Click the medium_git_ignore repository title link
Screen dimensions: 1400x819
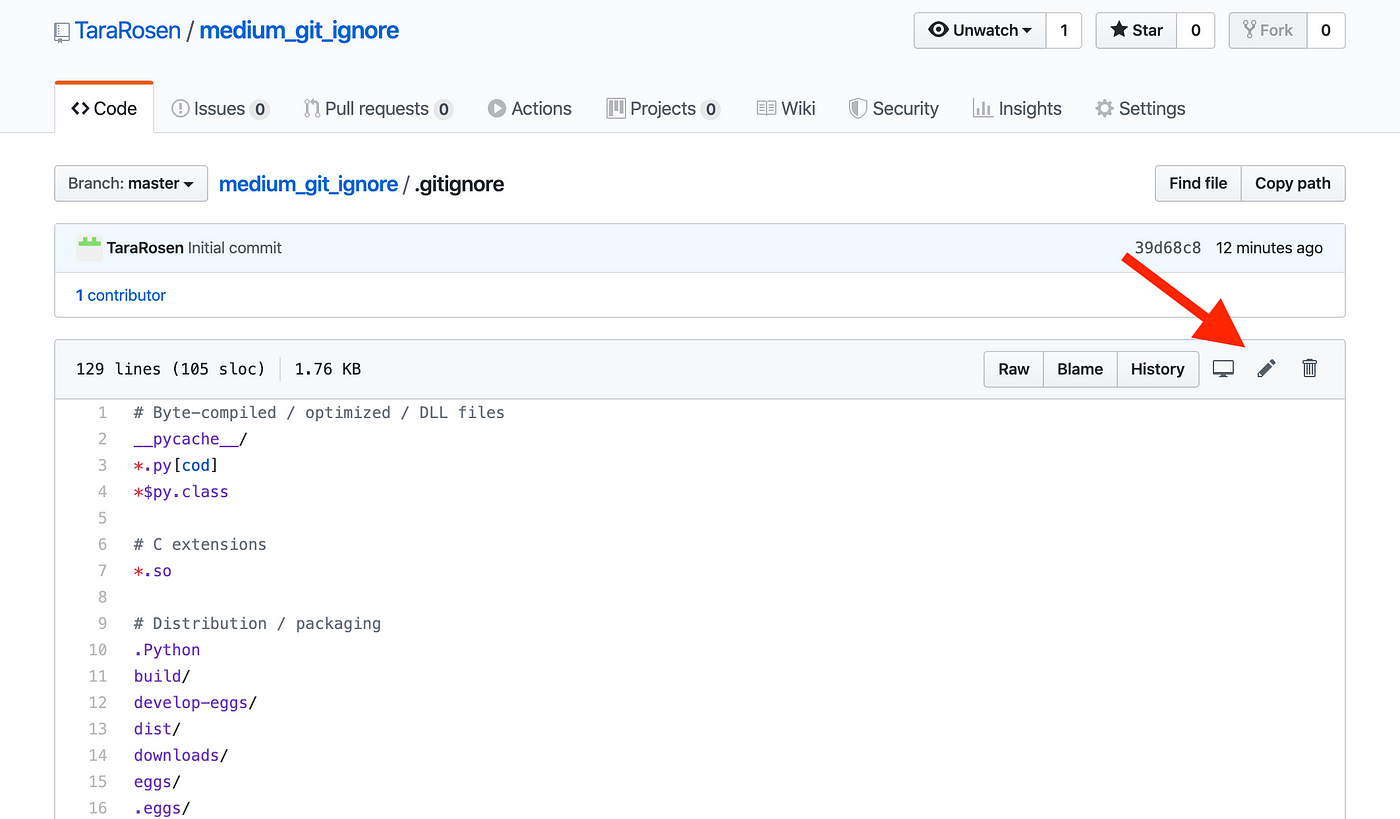(299, 30)
